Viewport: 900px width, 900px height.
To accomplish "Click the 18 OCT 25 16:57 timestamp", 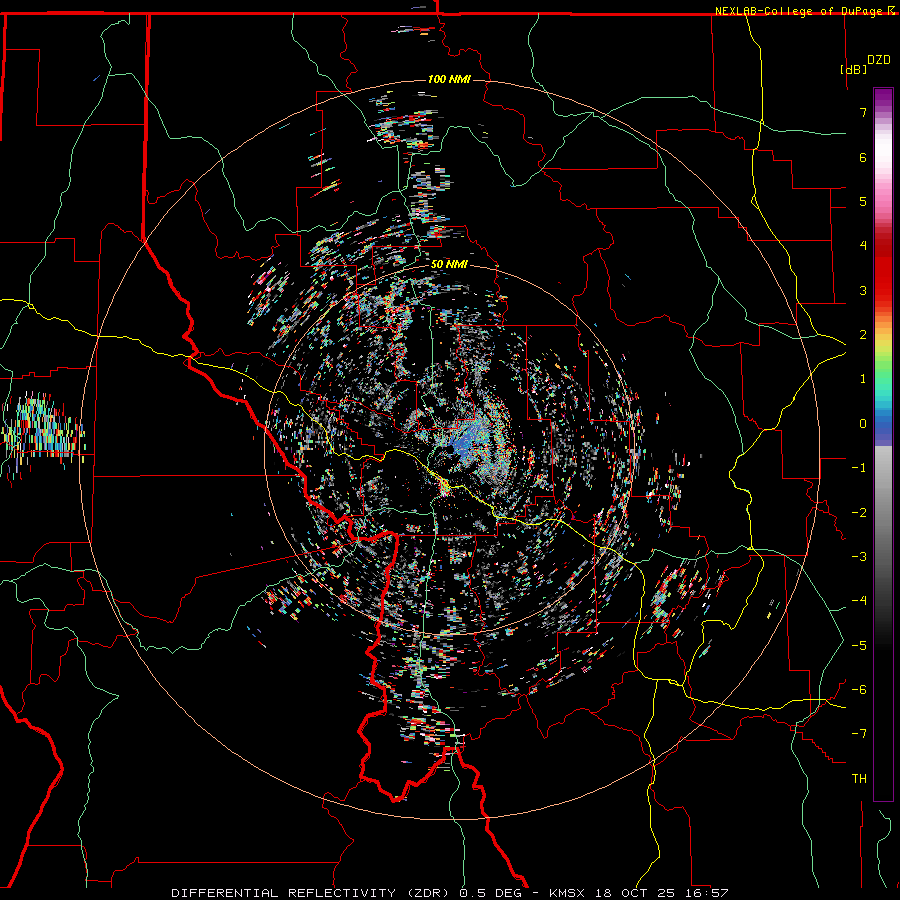I will 663,893.
